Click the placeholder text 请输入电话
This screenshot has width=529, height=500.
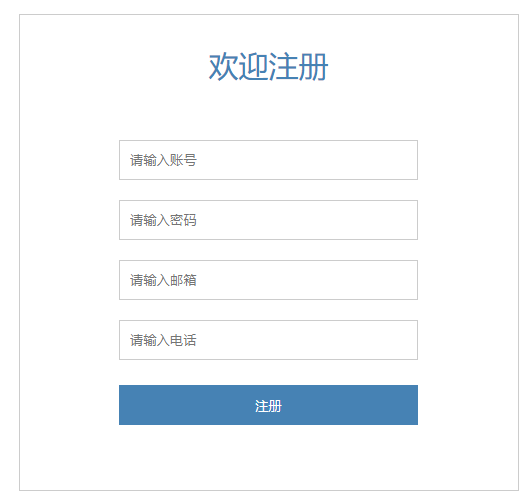pyautogui.click(x=163, y=340)
